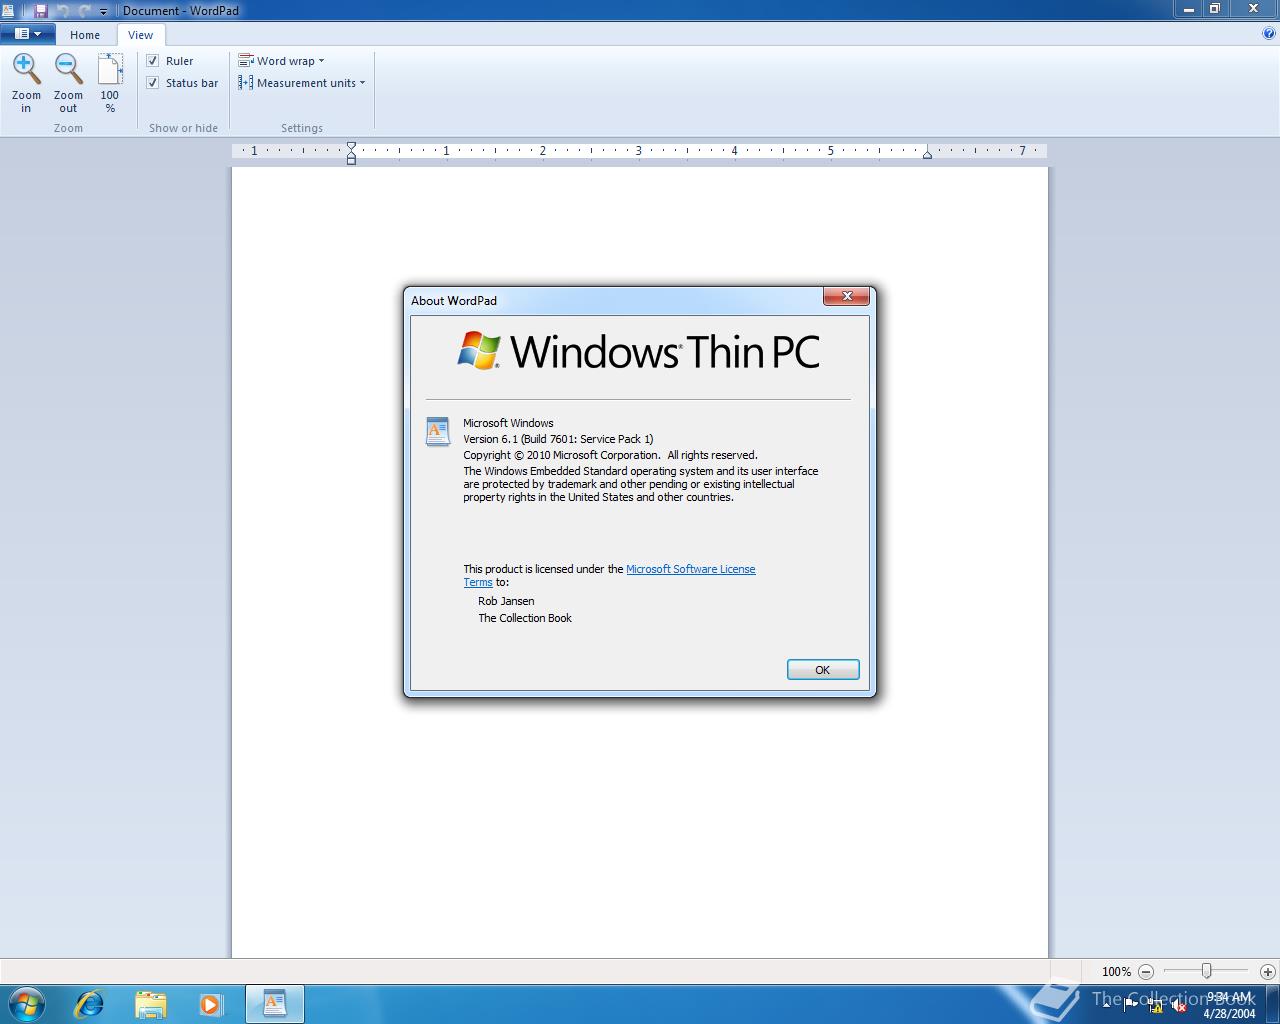Image resolution: width=1280 pixels, height=1024 pixels.
Task: Click the right indent marker on ruler
Action: (927, 154)
